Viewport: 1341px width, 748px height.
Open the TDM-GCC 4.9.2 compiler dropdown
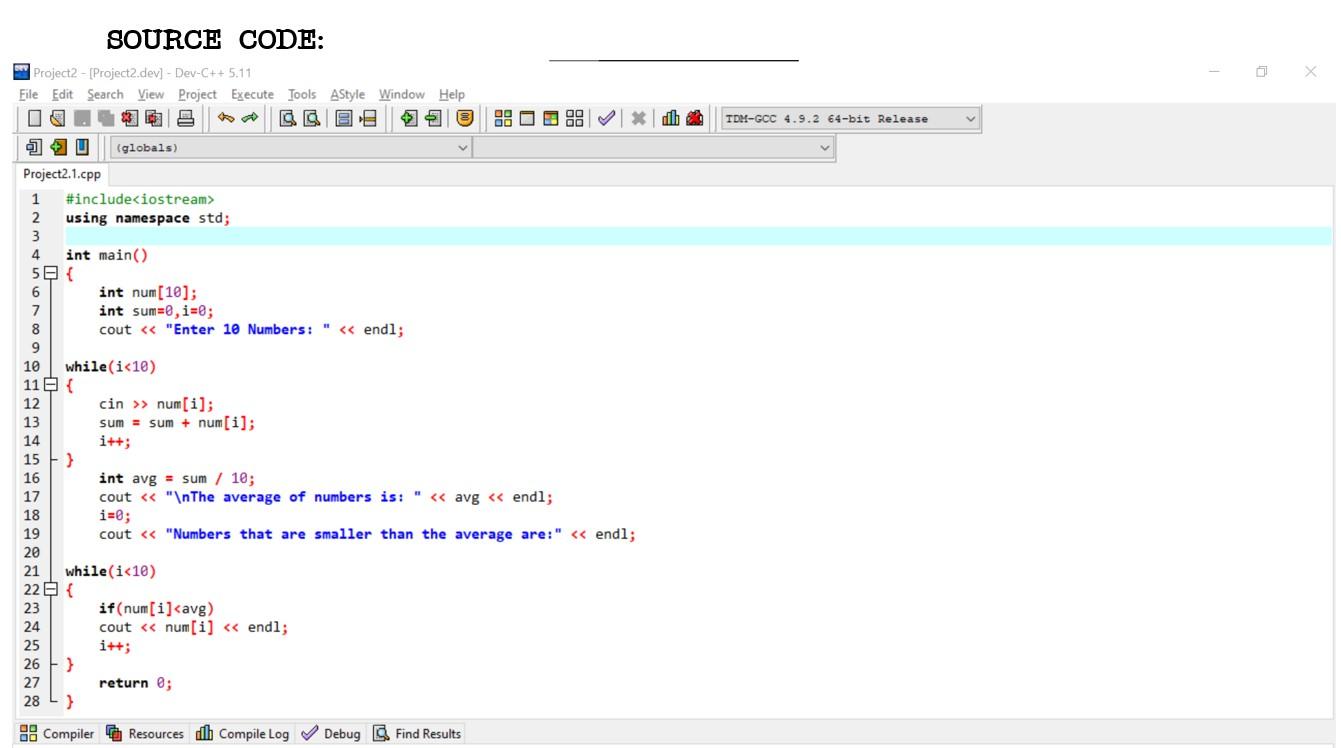[850, 120]
